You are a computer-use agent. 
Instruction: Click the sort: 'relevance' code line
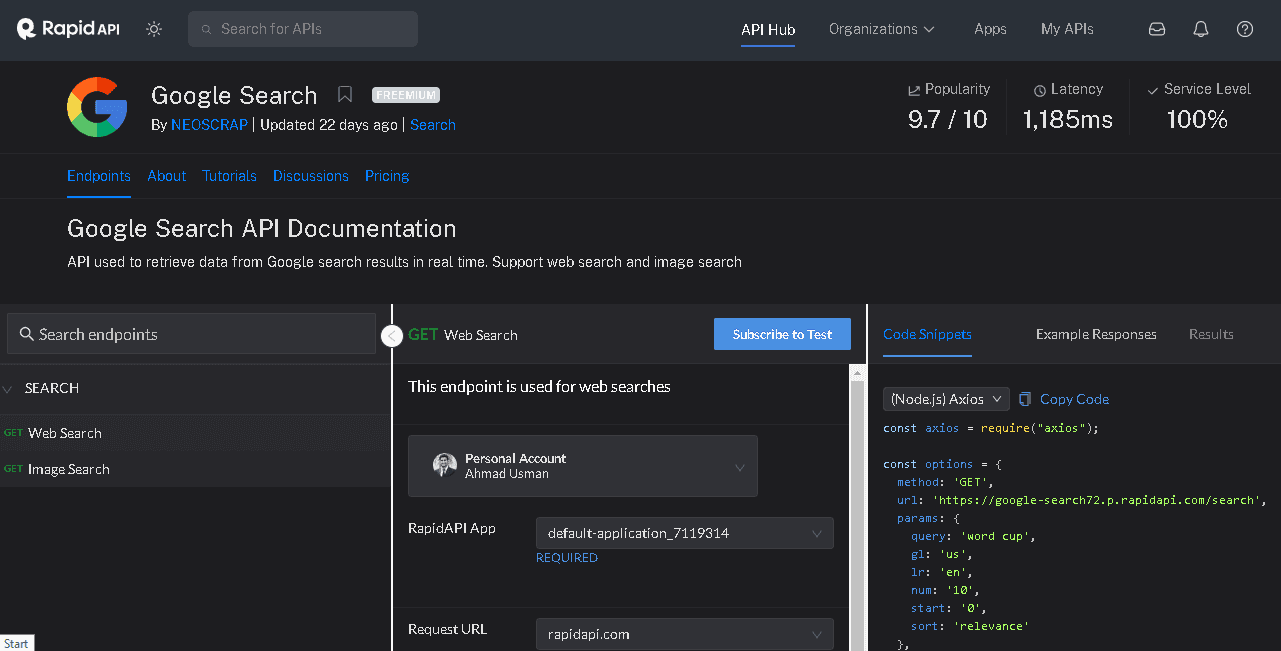click(970, 626)
